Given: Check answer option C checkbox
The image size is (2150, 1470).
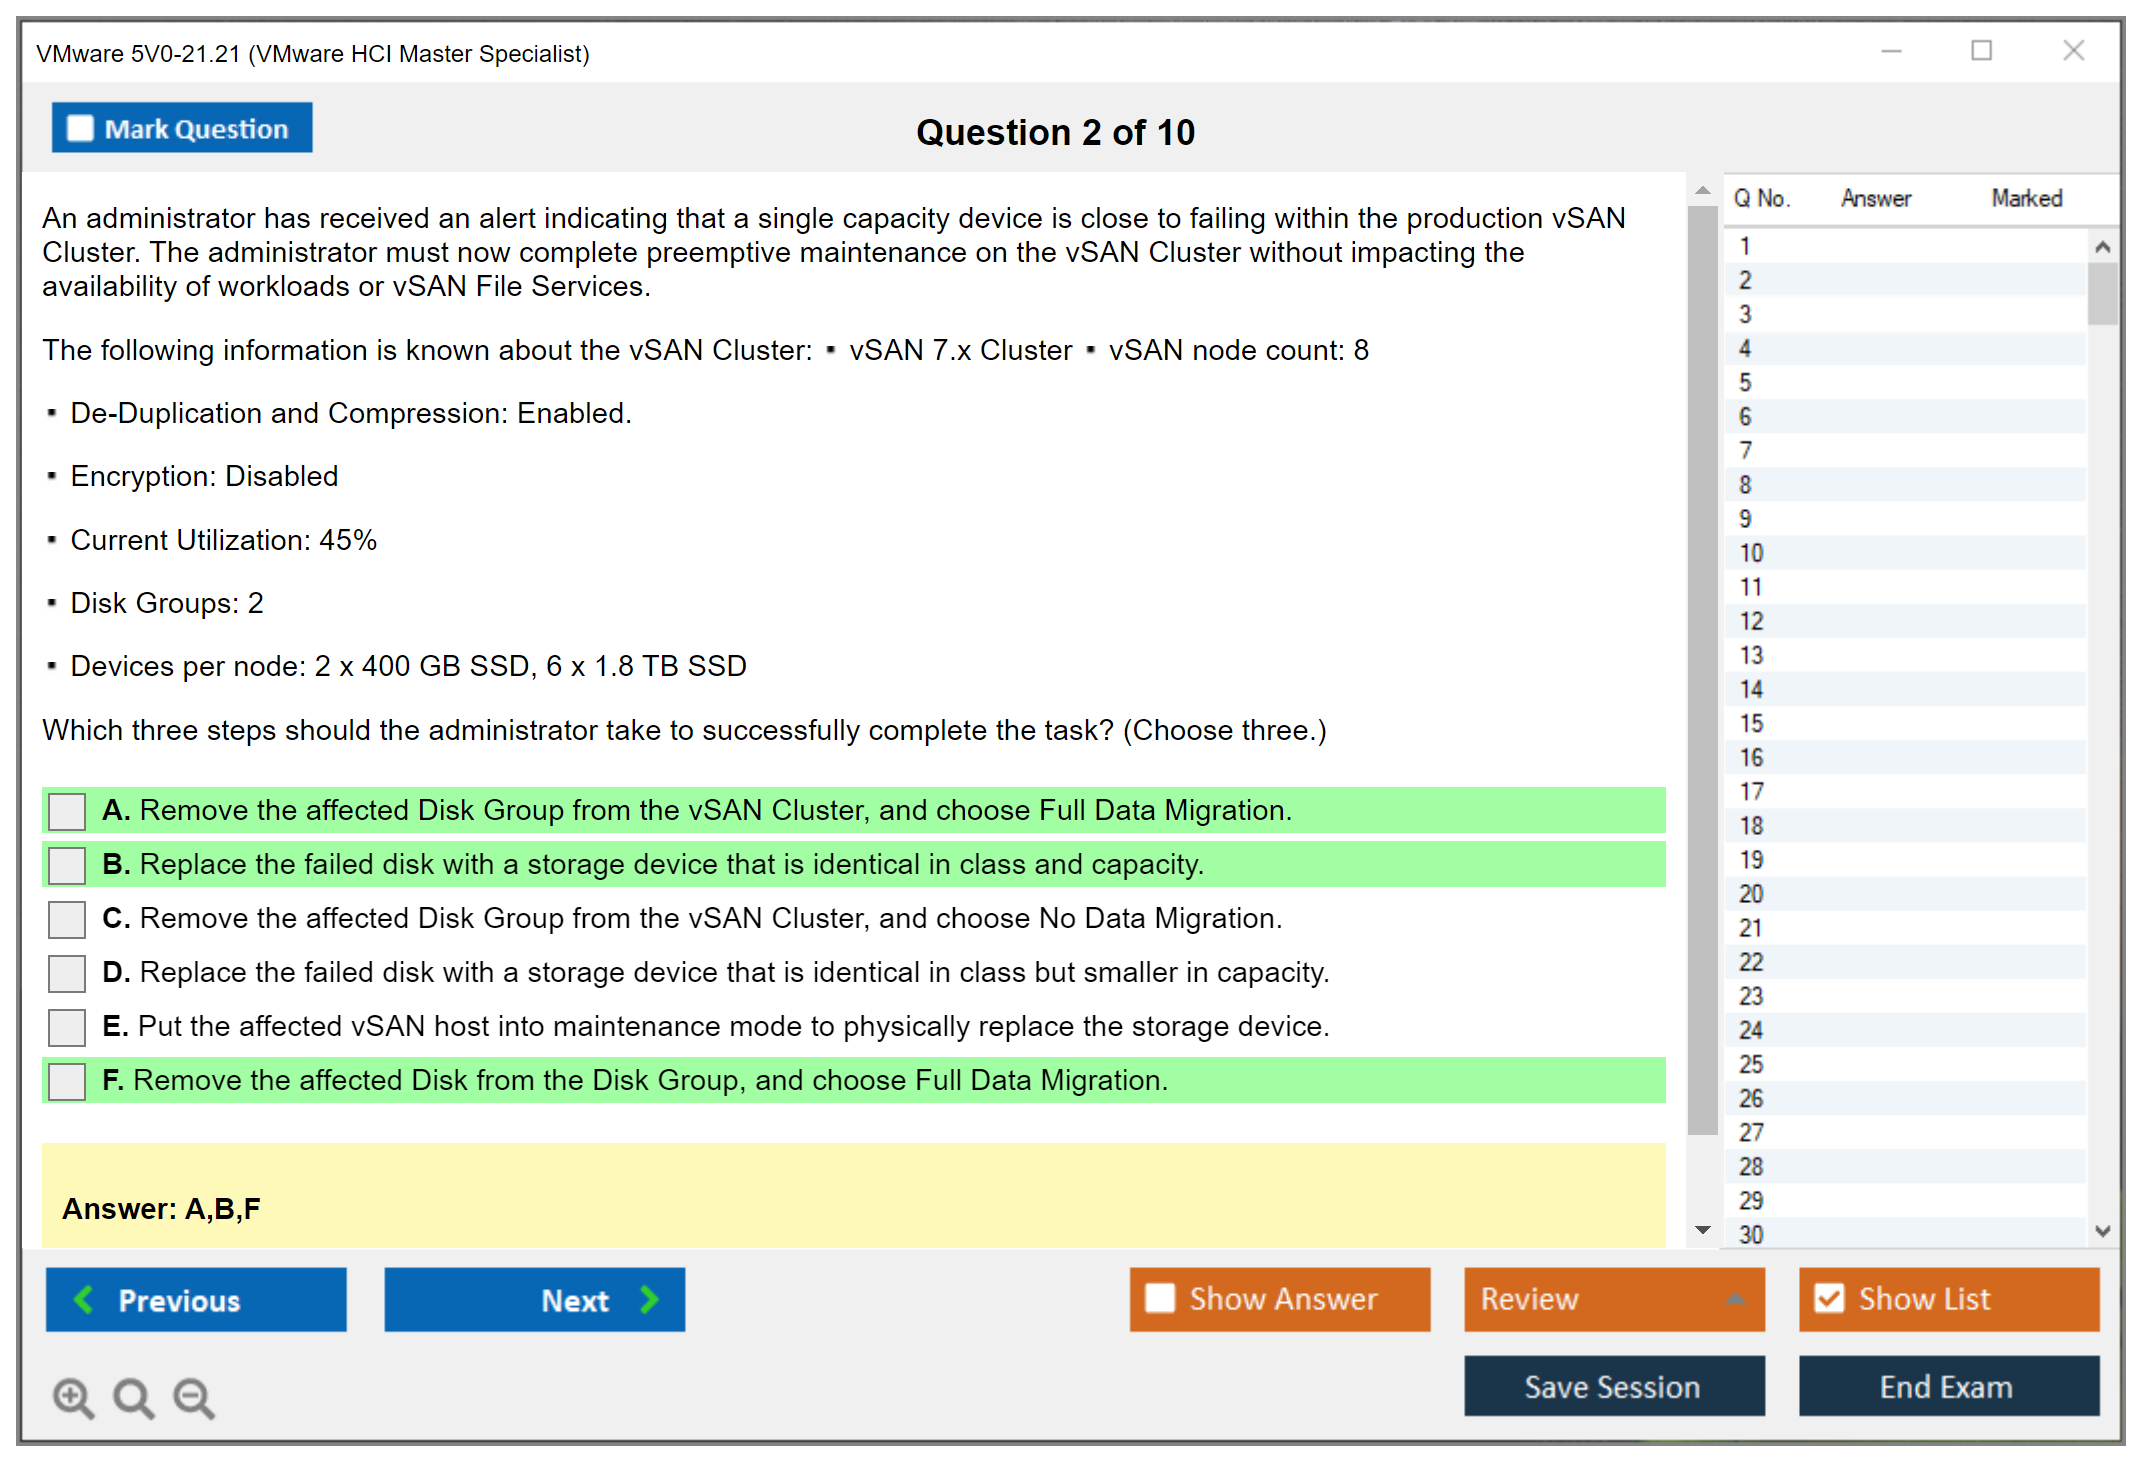Looking at the screenshot, I should point(67,919).
